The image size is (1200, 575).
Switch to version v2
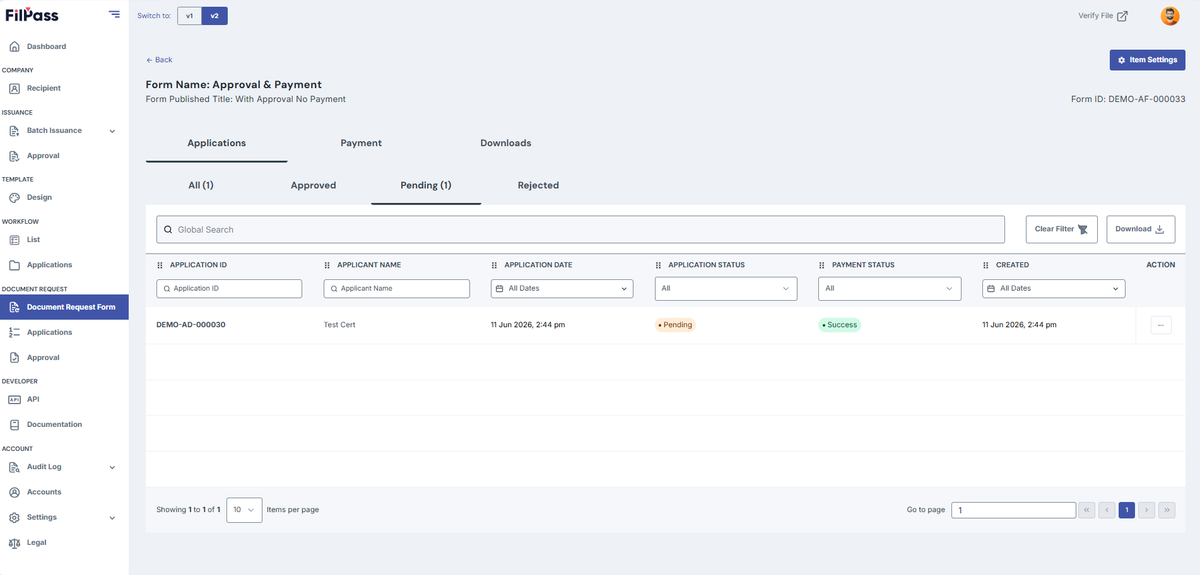[214, 16]
